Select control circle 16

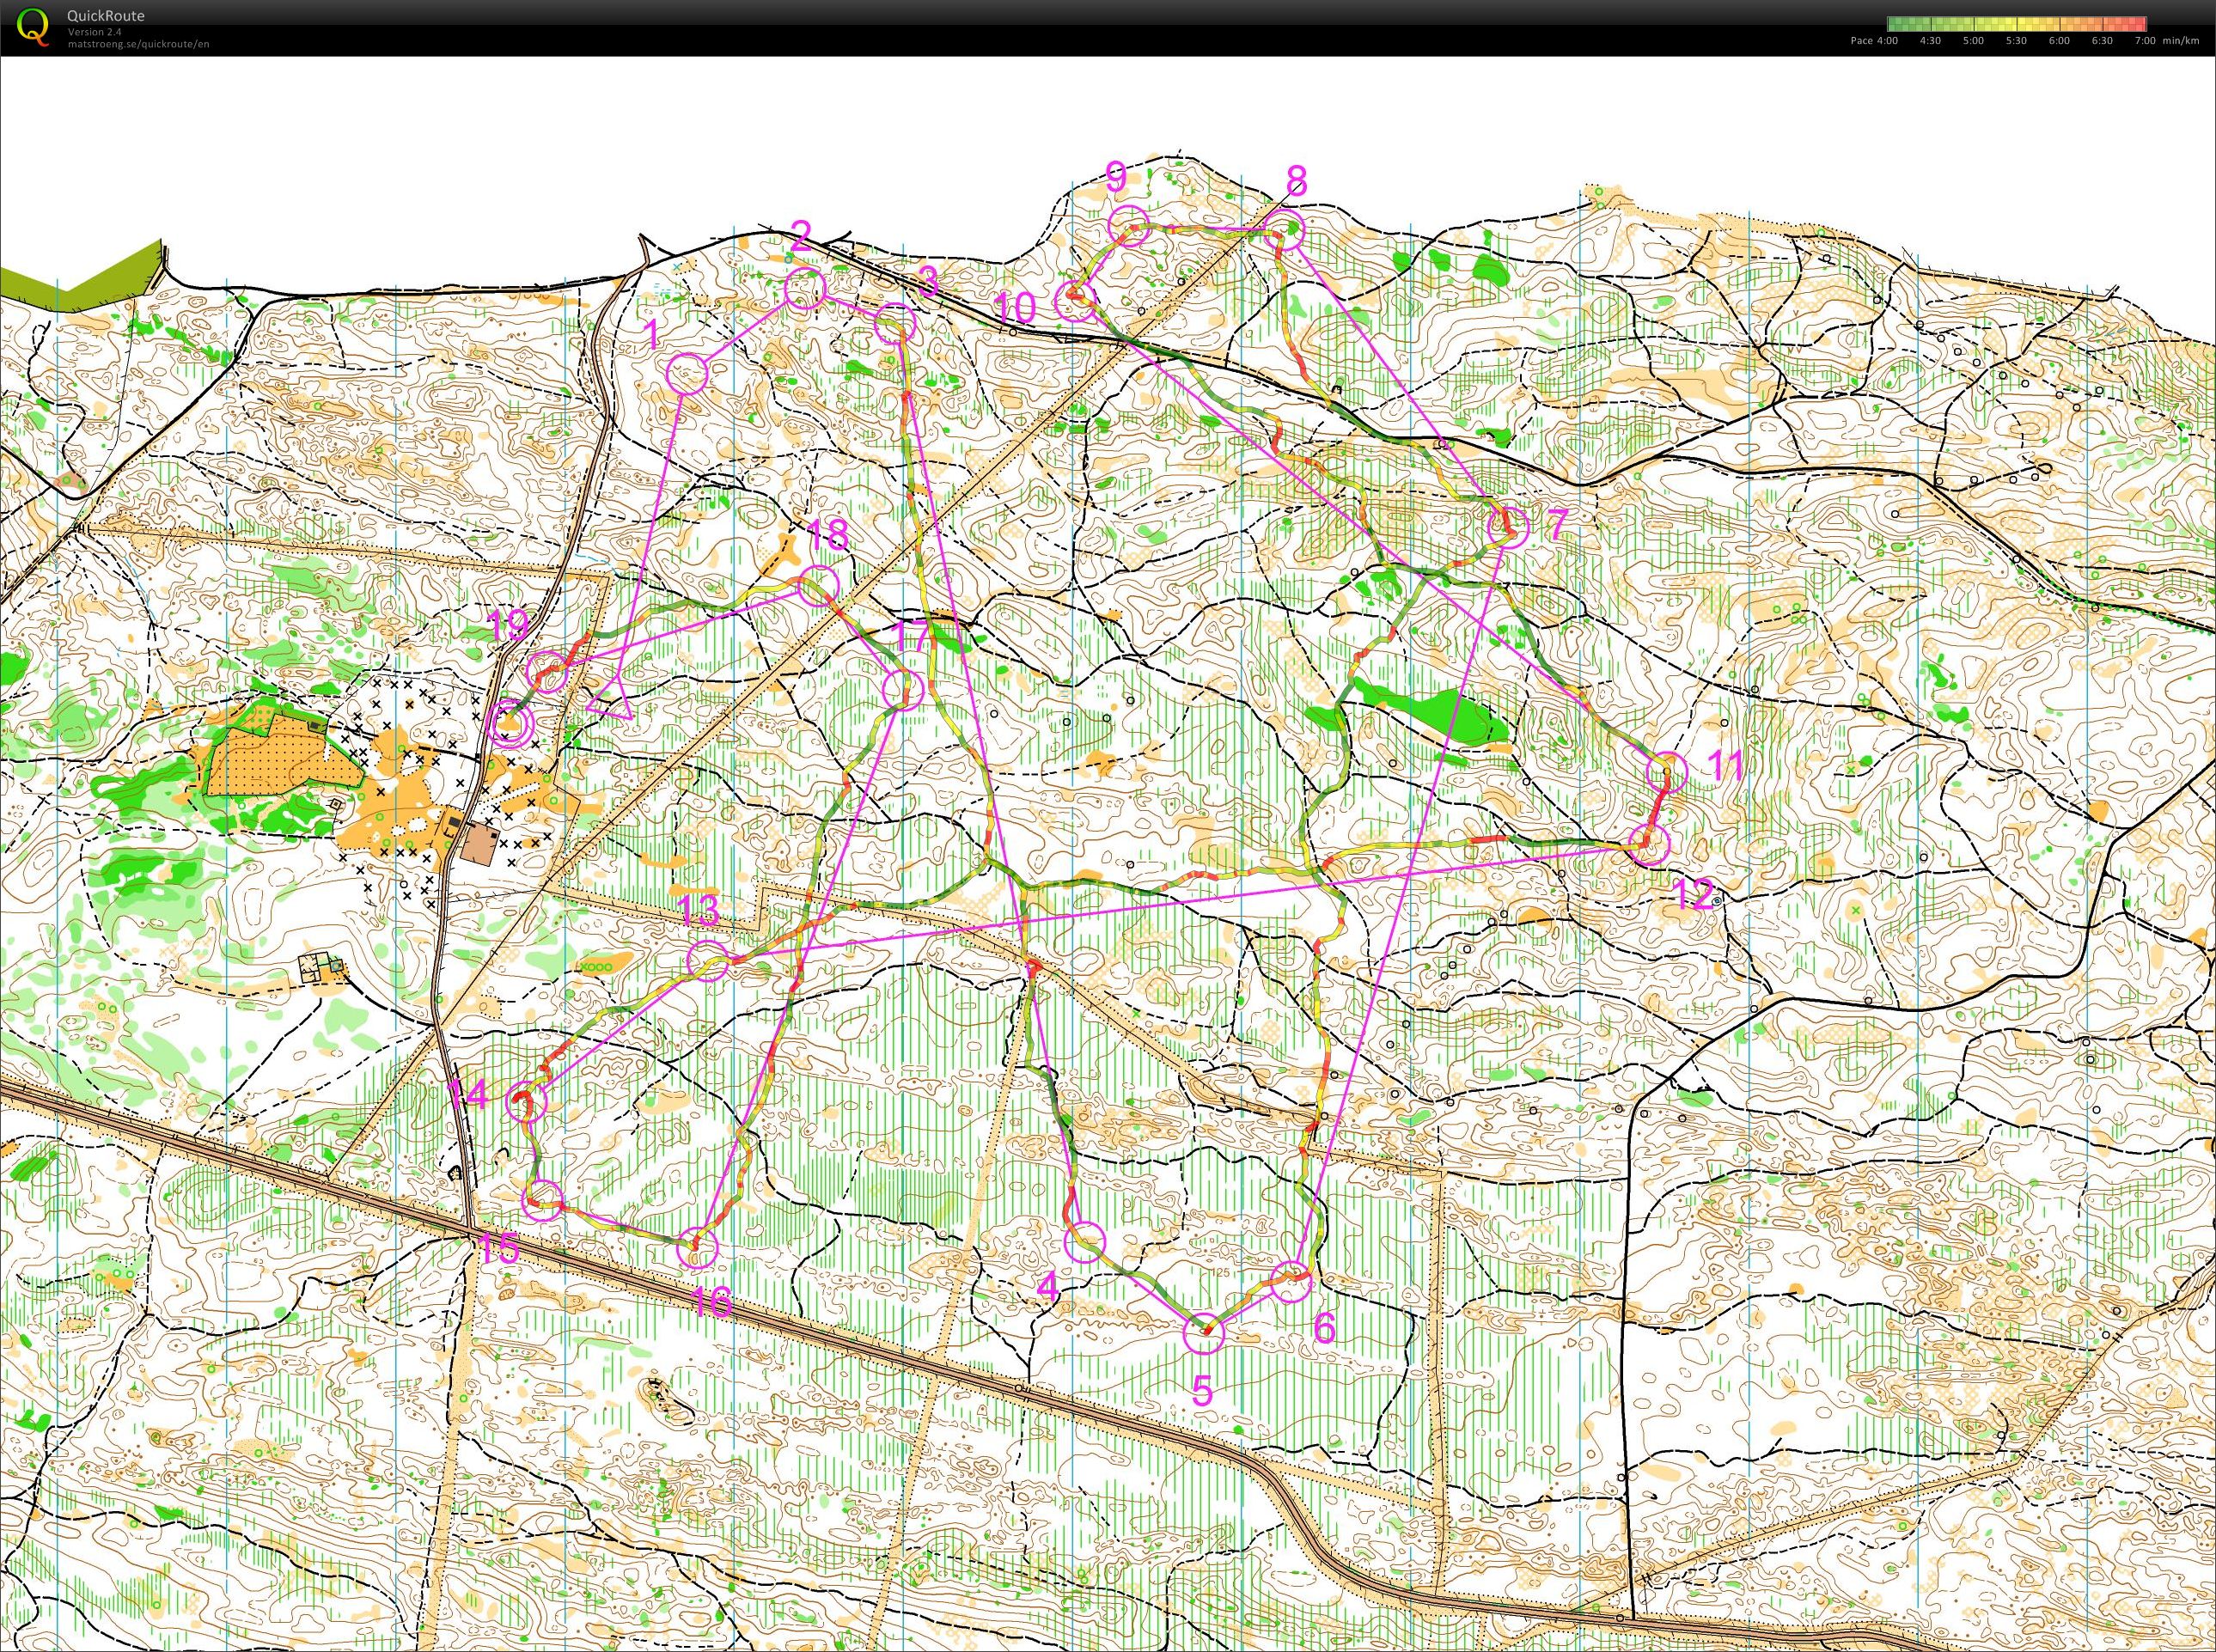pyautogui.click(x=698, y=1248)
